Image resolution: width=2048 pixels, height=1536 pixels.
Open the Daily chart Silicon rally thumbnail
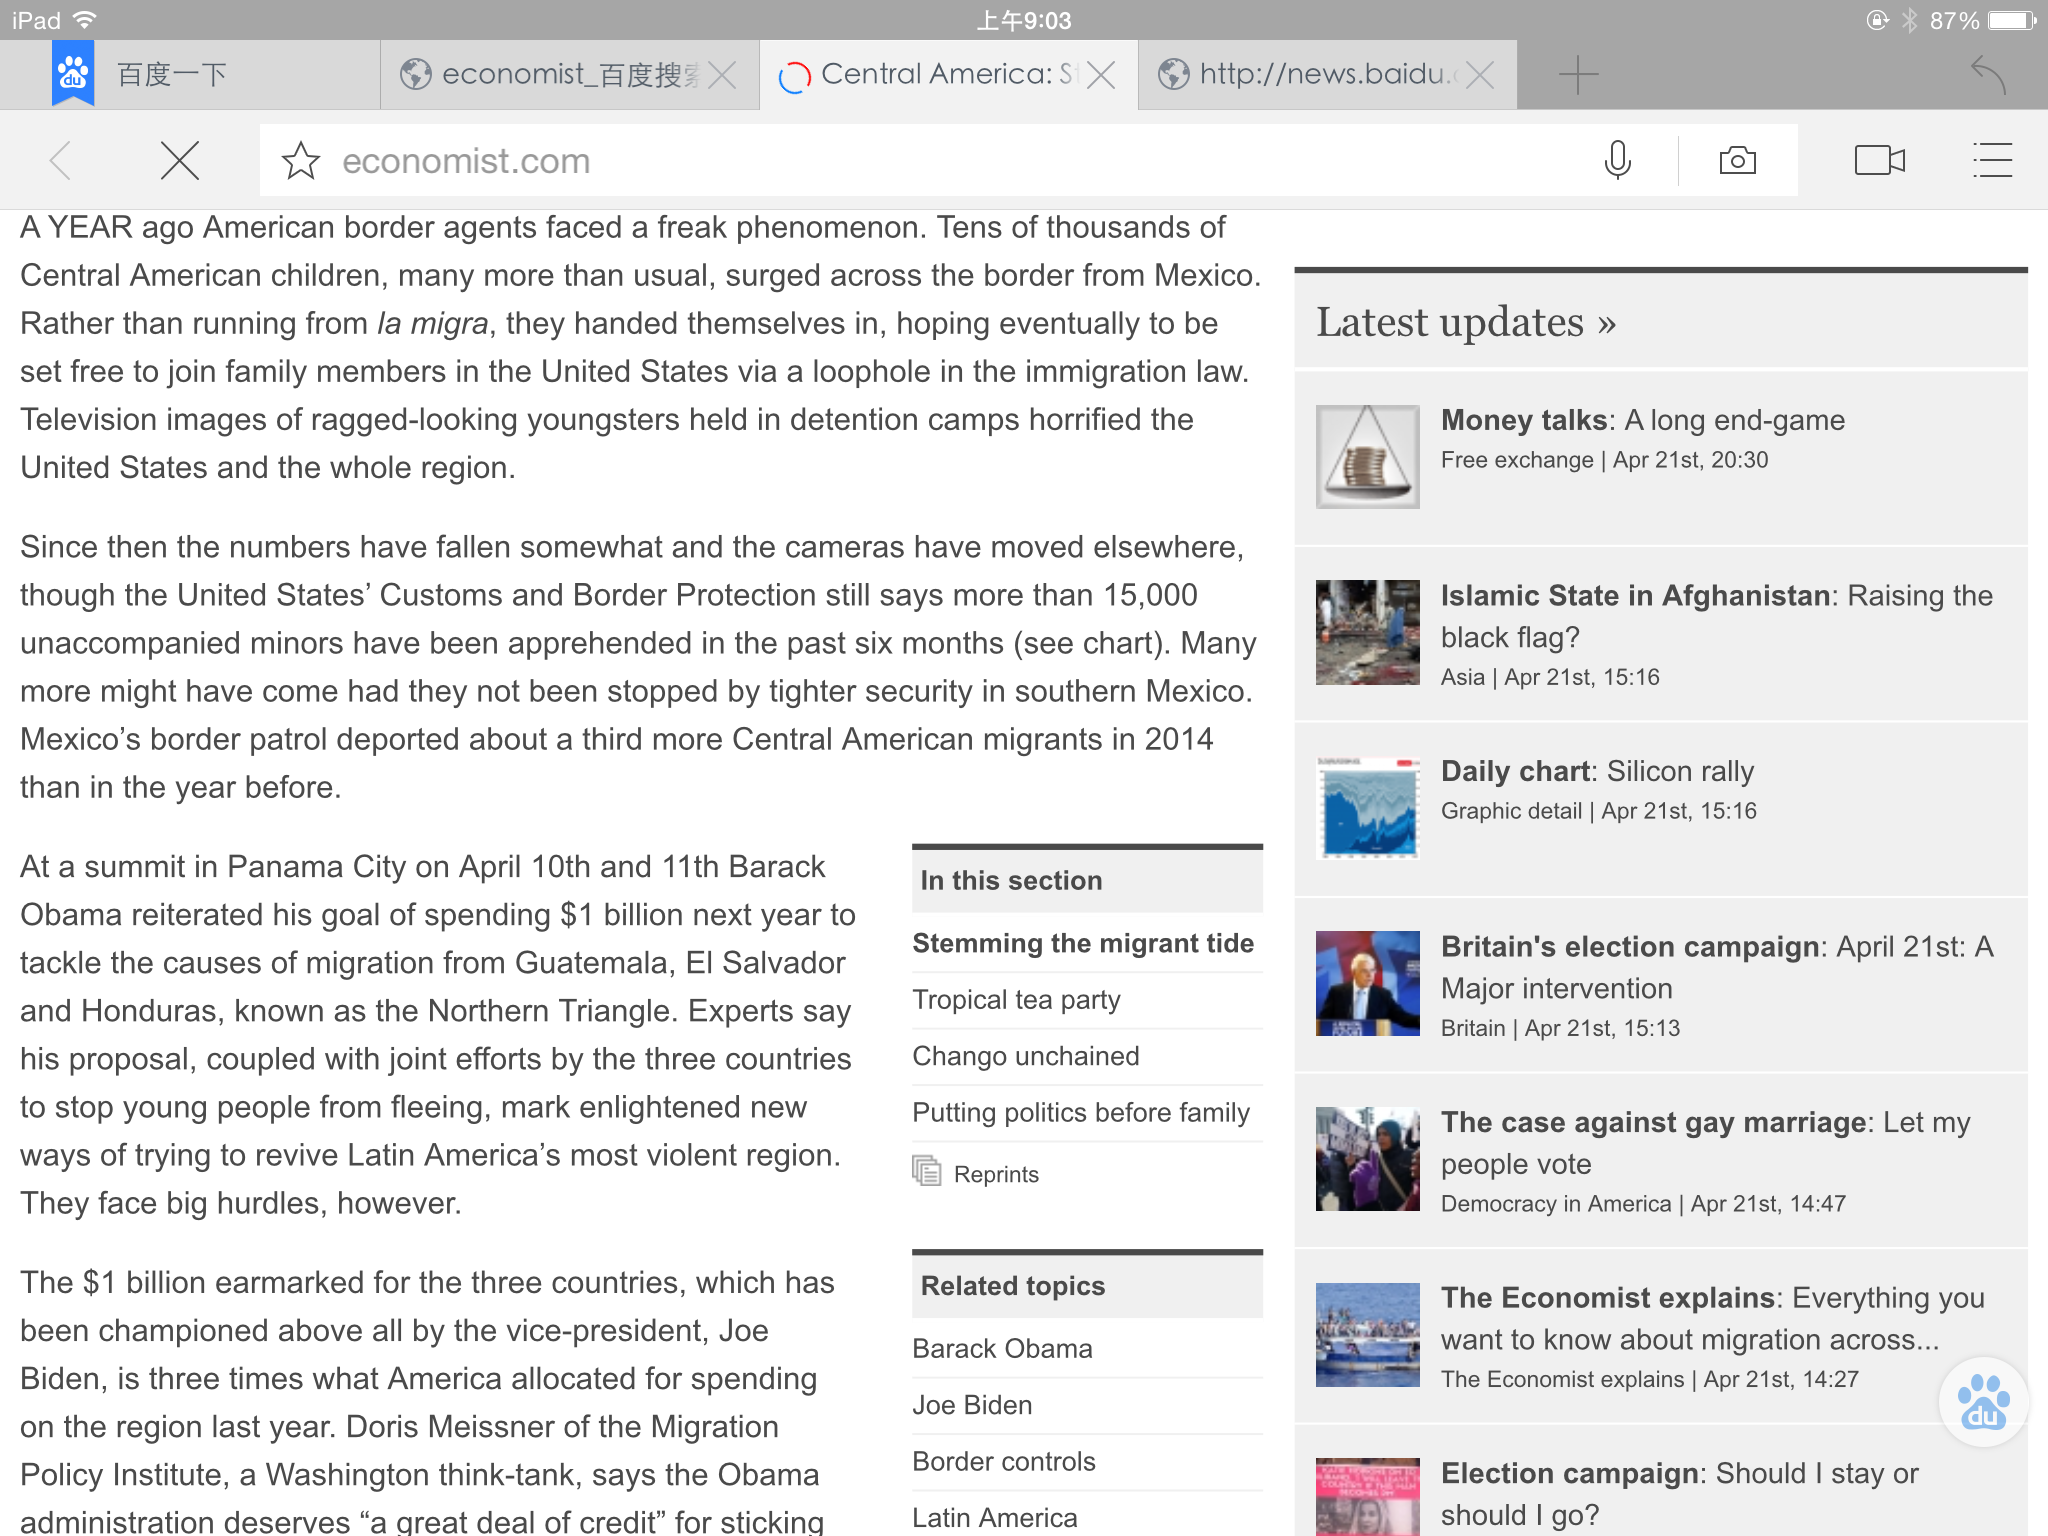click(1367, 808)
